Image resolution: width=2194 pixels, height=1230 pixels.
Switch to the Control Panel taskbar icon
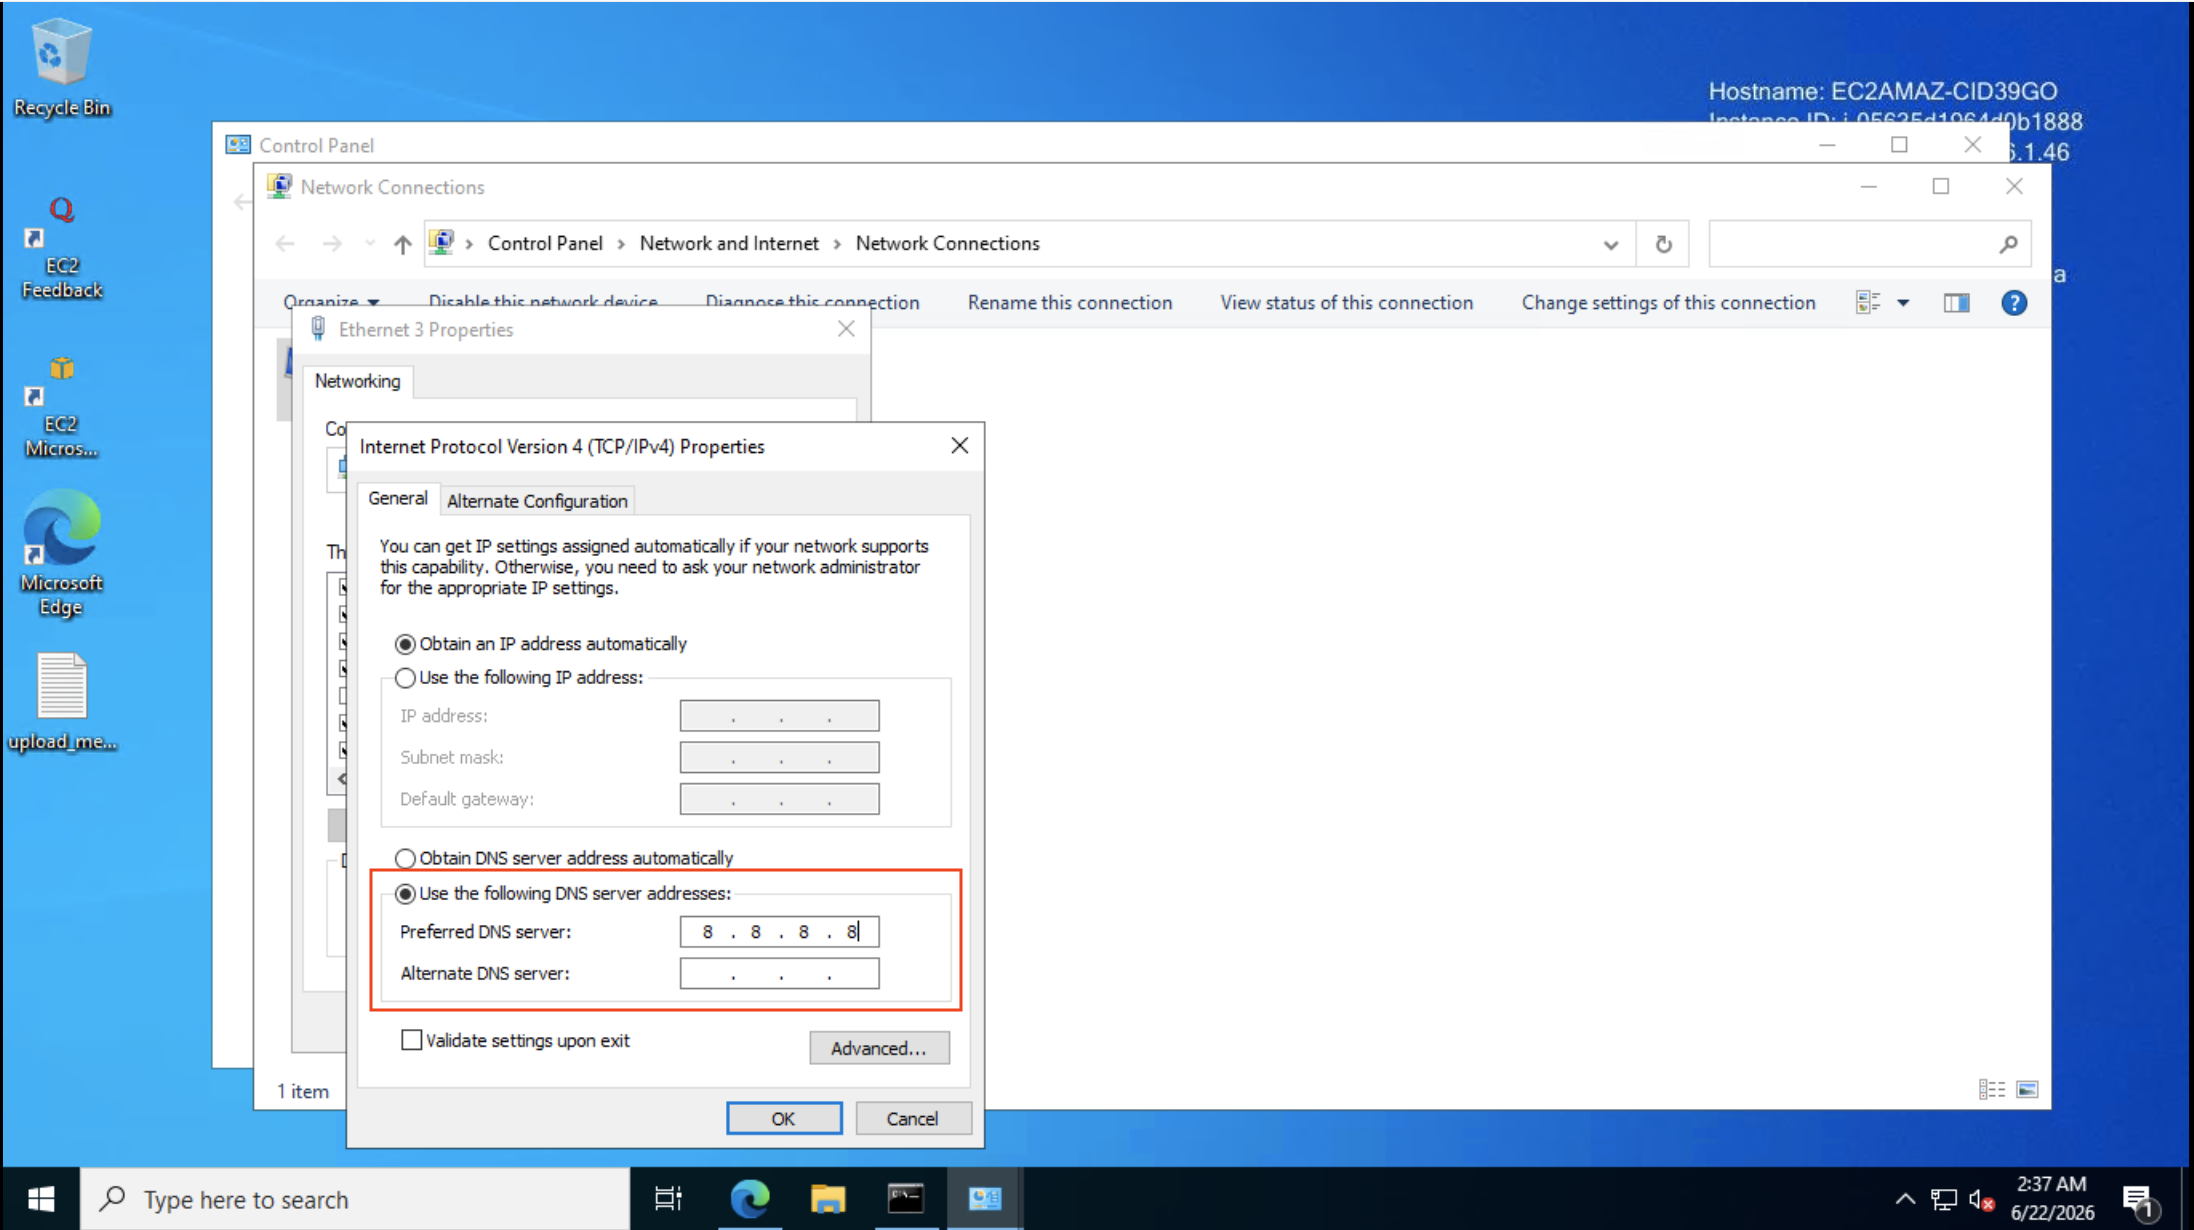coord(984,1198)
